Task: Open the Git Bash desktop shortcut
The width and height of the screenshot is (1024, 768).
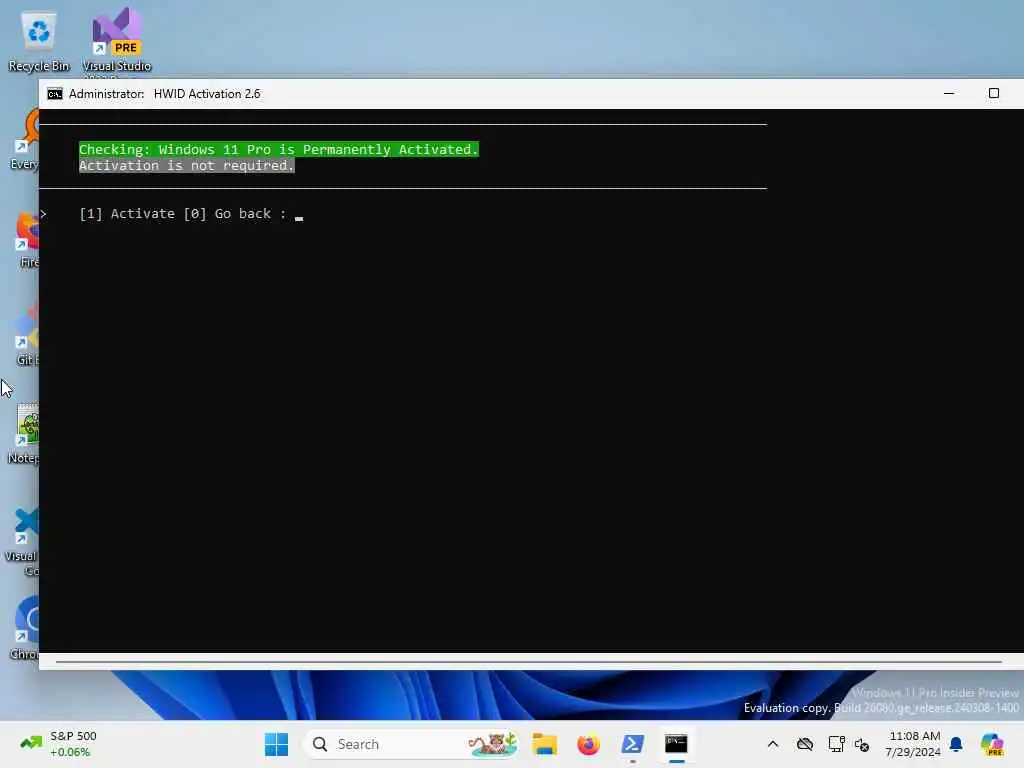Action: 26,336
